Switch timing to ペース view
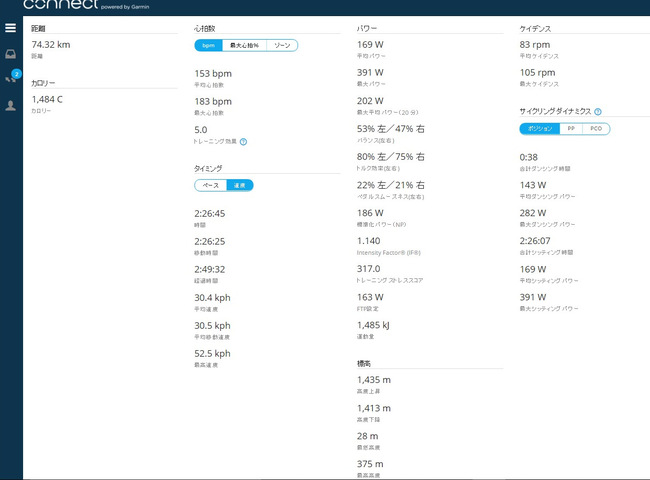 point(211,185)
